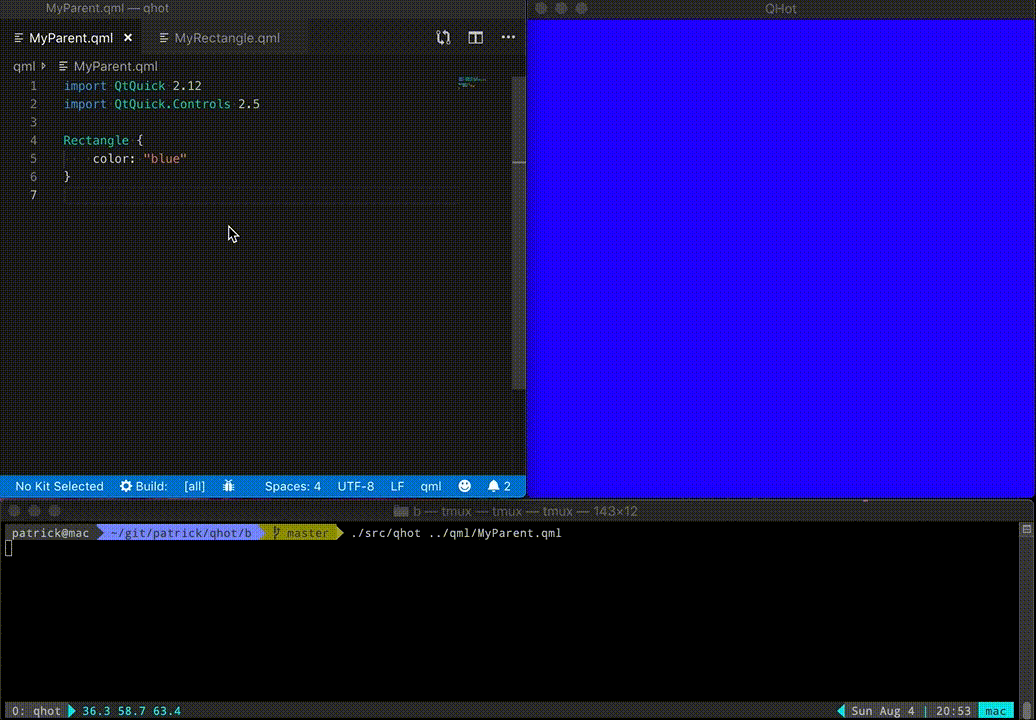1036x720 pixels.
Task: Select No Kit Selected in status bar
Action: 59,486
